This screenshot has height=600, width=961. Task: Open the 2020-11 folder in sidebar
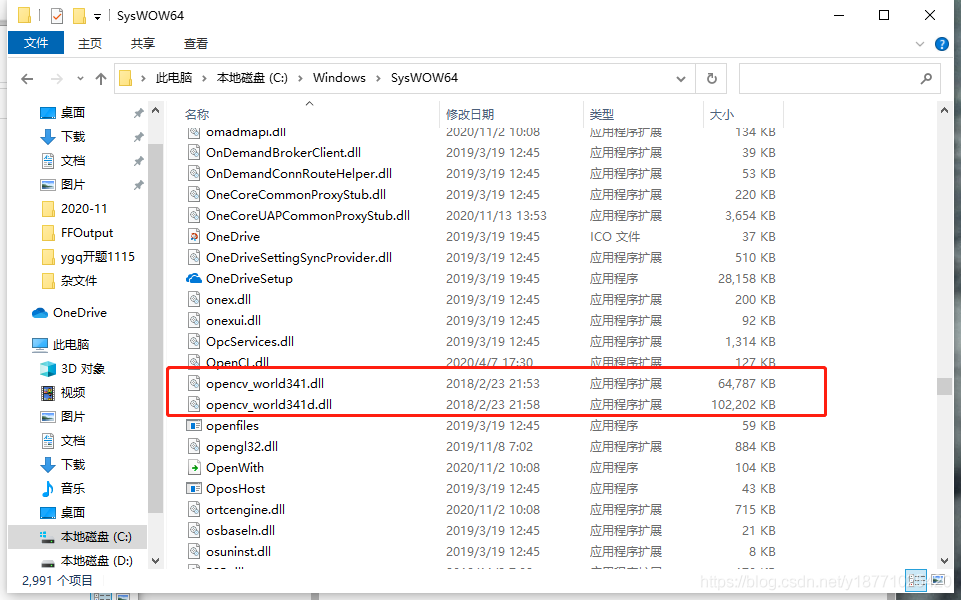[84, 209]
